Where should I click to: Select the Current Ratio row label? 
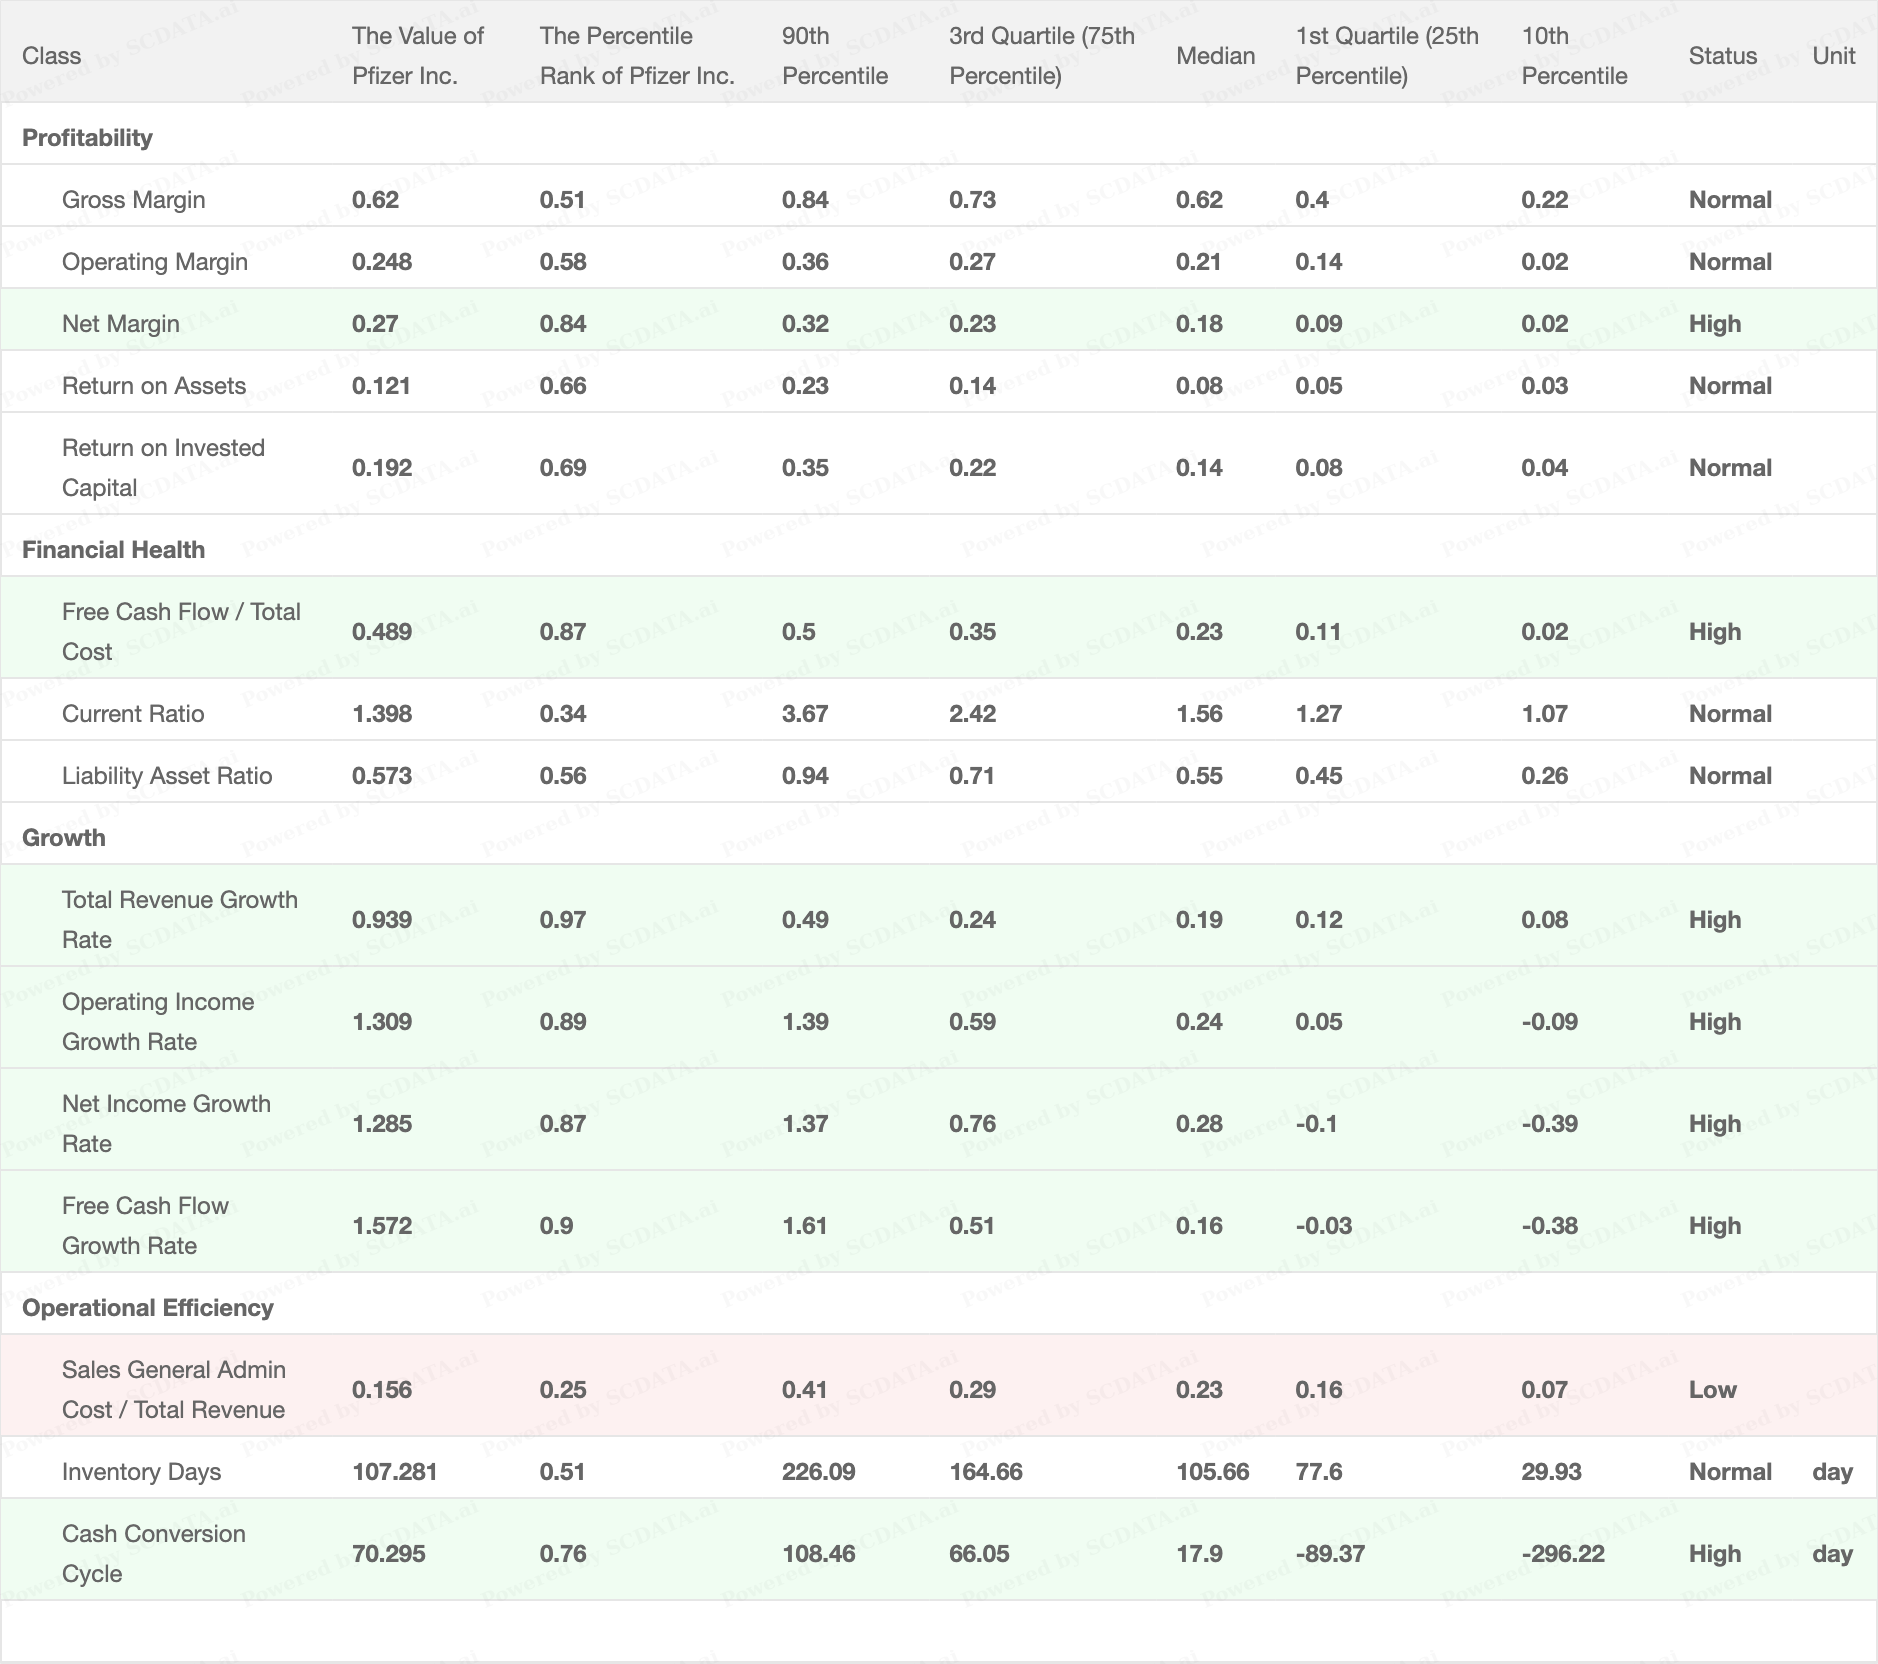[132, 714]
